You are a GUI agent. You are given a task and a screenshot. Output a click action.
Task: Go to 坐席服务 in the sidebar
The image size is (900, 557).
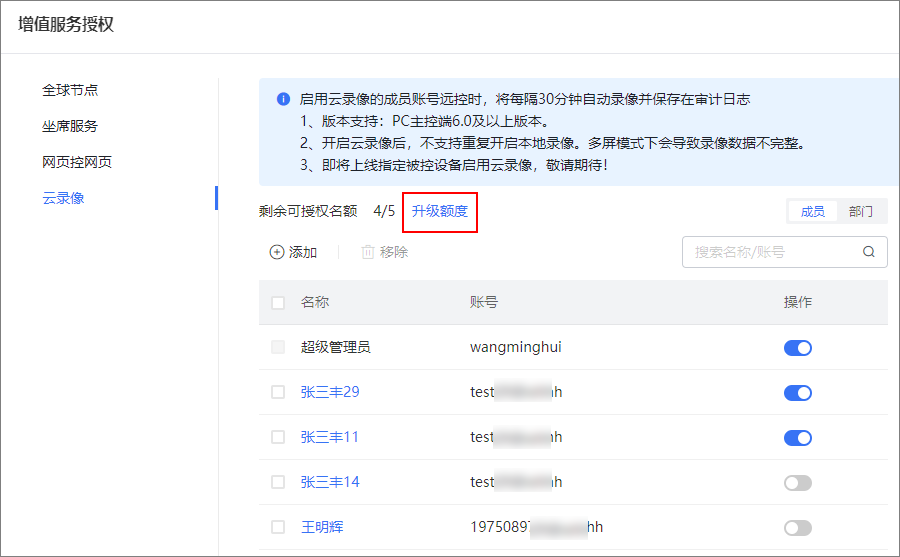(x=70, y=126)
